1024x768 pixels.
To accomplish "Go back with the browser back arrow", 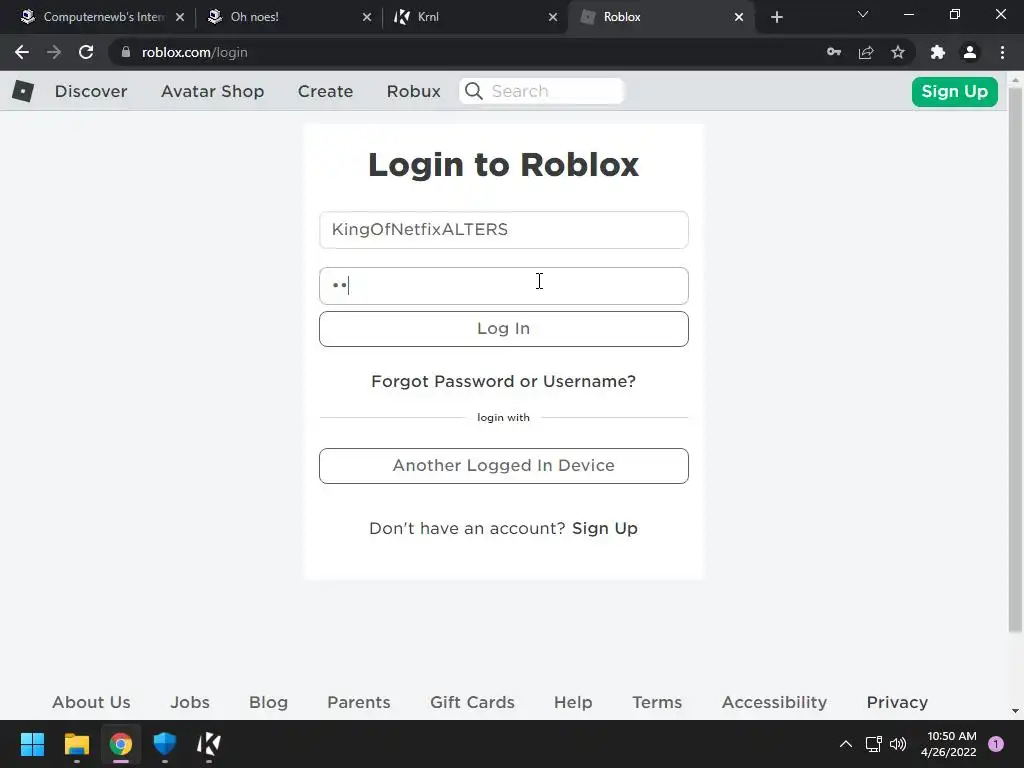I will point(22,52).
